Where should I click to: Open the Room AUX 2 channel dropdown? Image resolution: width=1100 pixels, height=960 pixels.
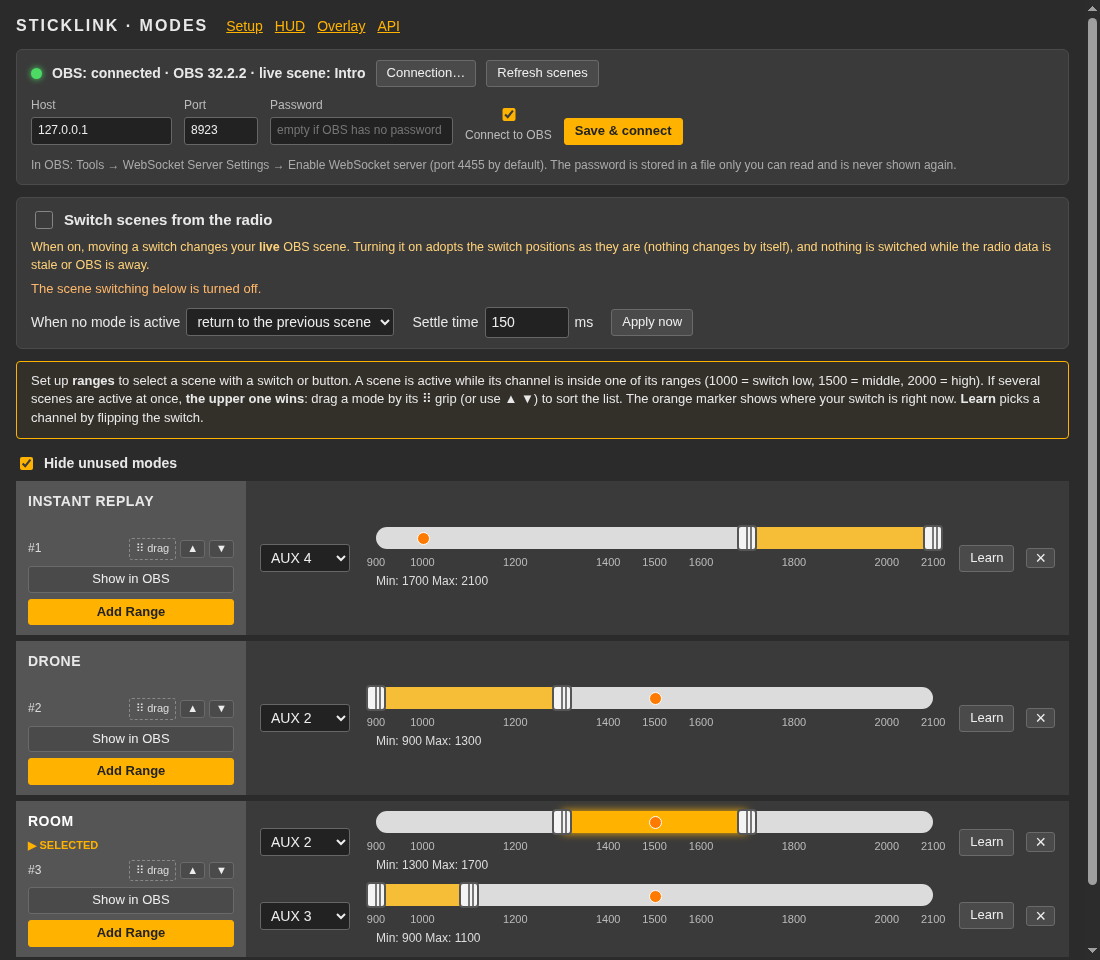(x=305, y=842)
